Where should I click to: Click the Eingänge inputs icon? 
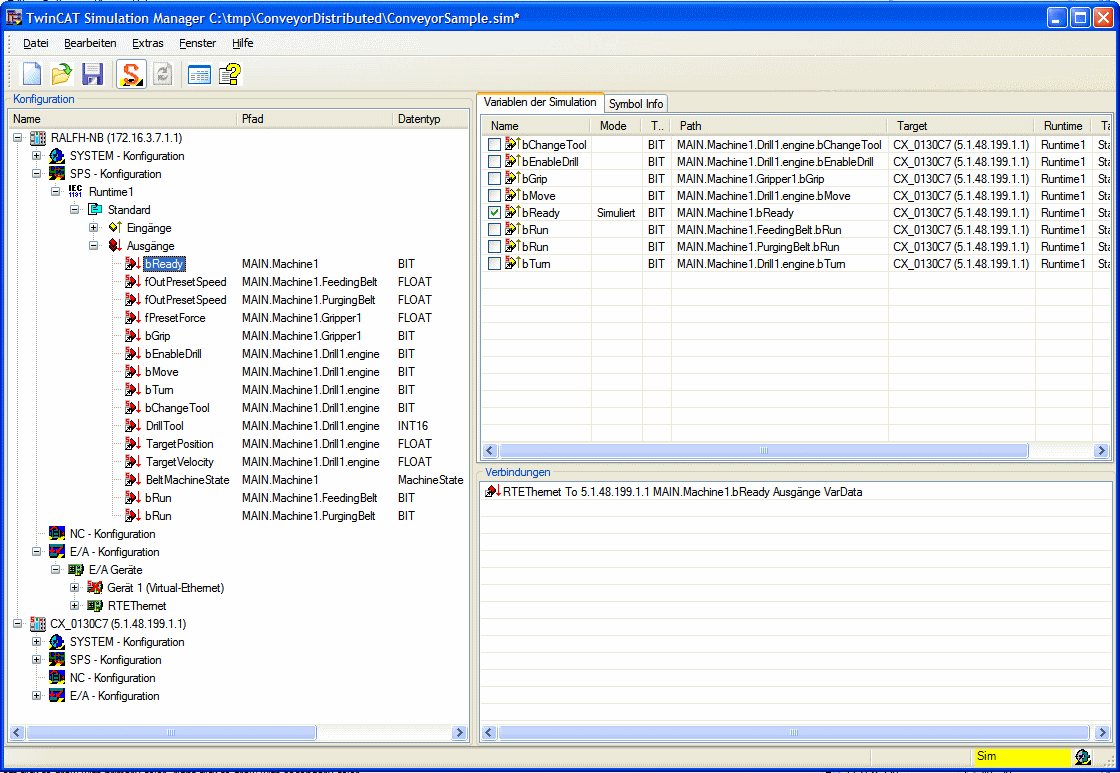tap(114, 228)
